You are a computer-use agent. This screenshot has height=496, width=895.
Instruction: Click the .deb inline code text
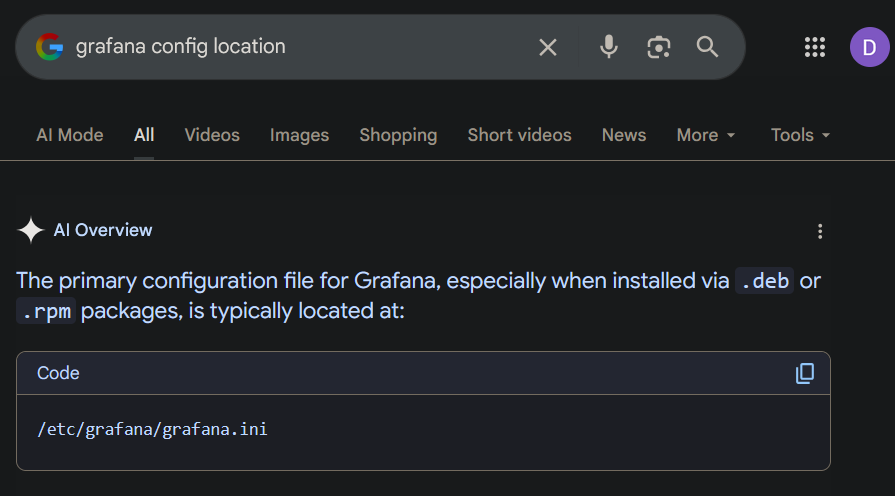point(764,281)
